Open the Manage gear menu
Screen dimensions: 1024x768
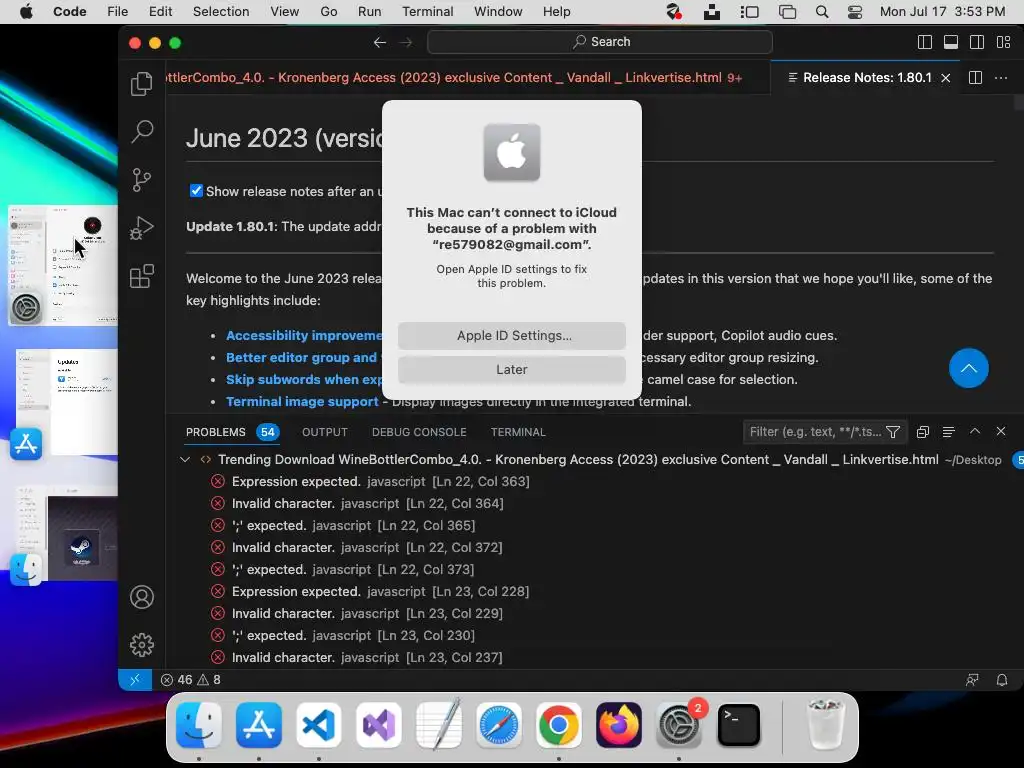click(x=142, y=645)
